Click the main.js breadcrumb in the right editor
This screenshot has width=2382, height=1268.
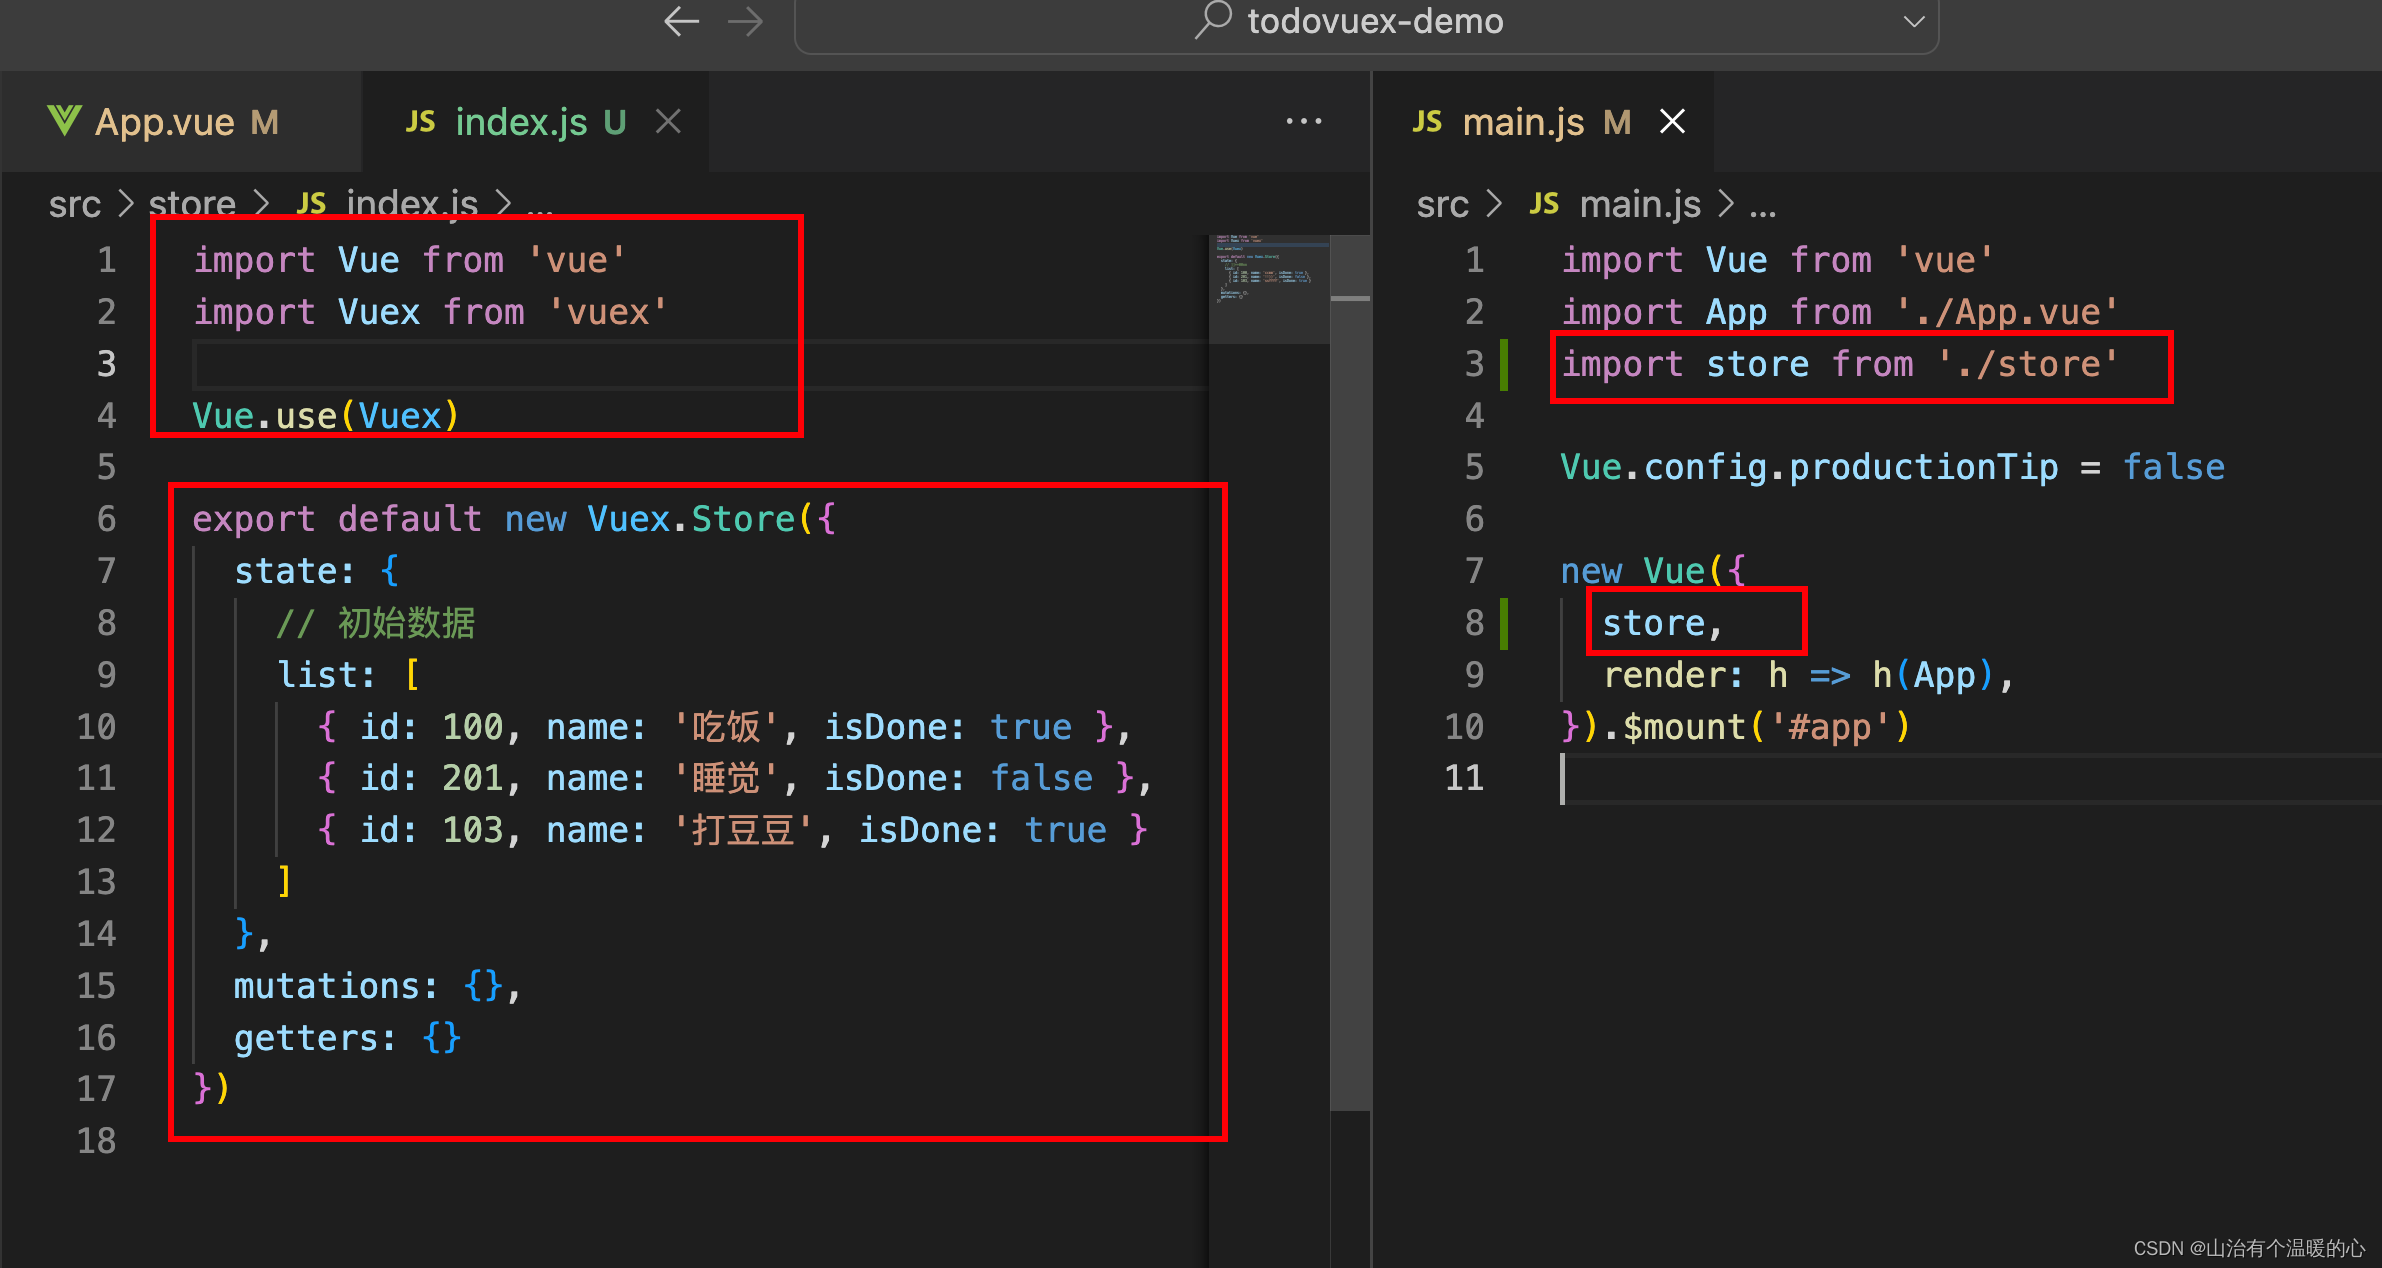pos(1640,204)
